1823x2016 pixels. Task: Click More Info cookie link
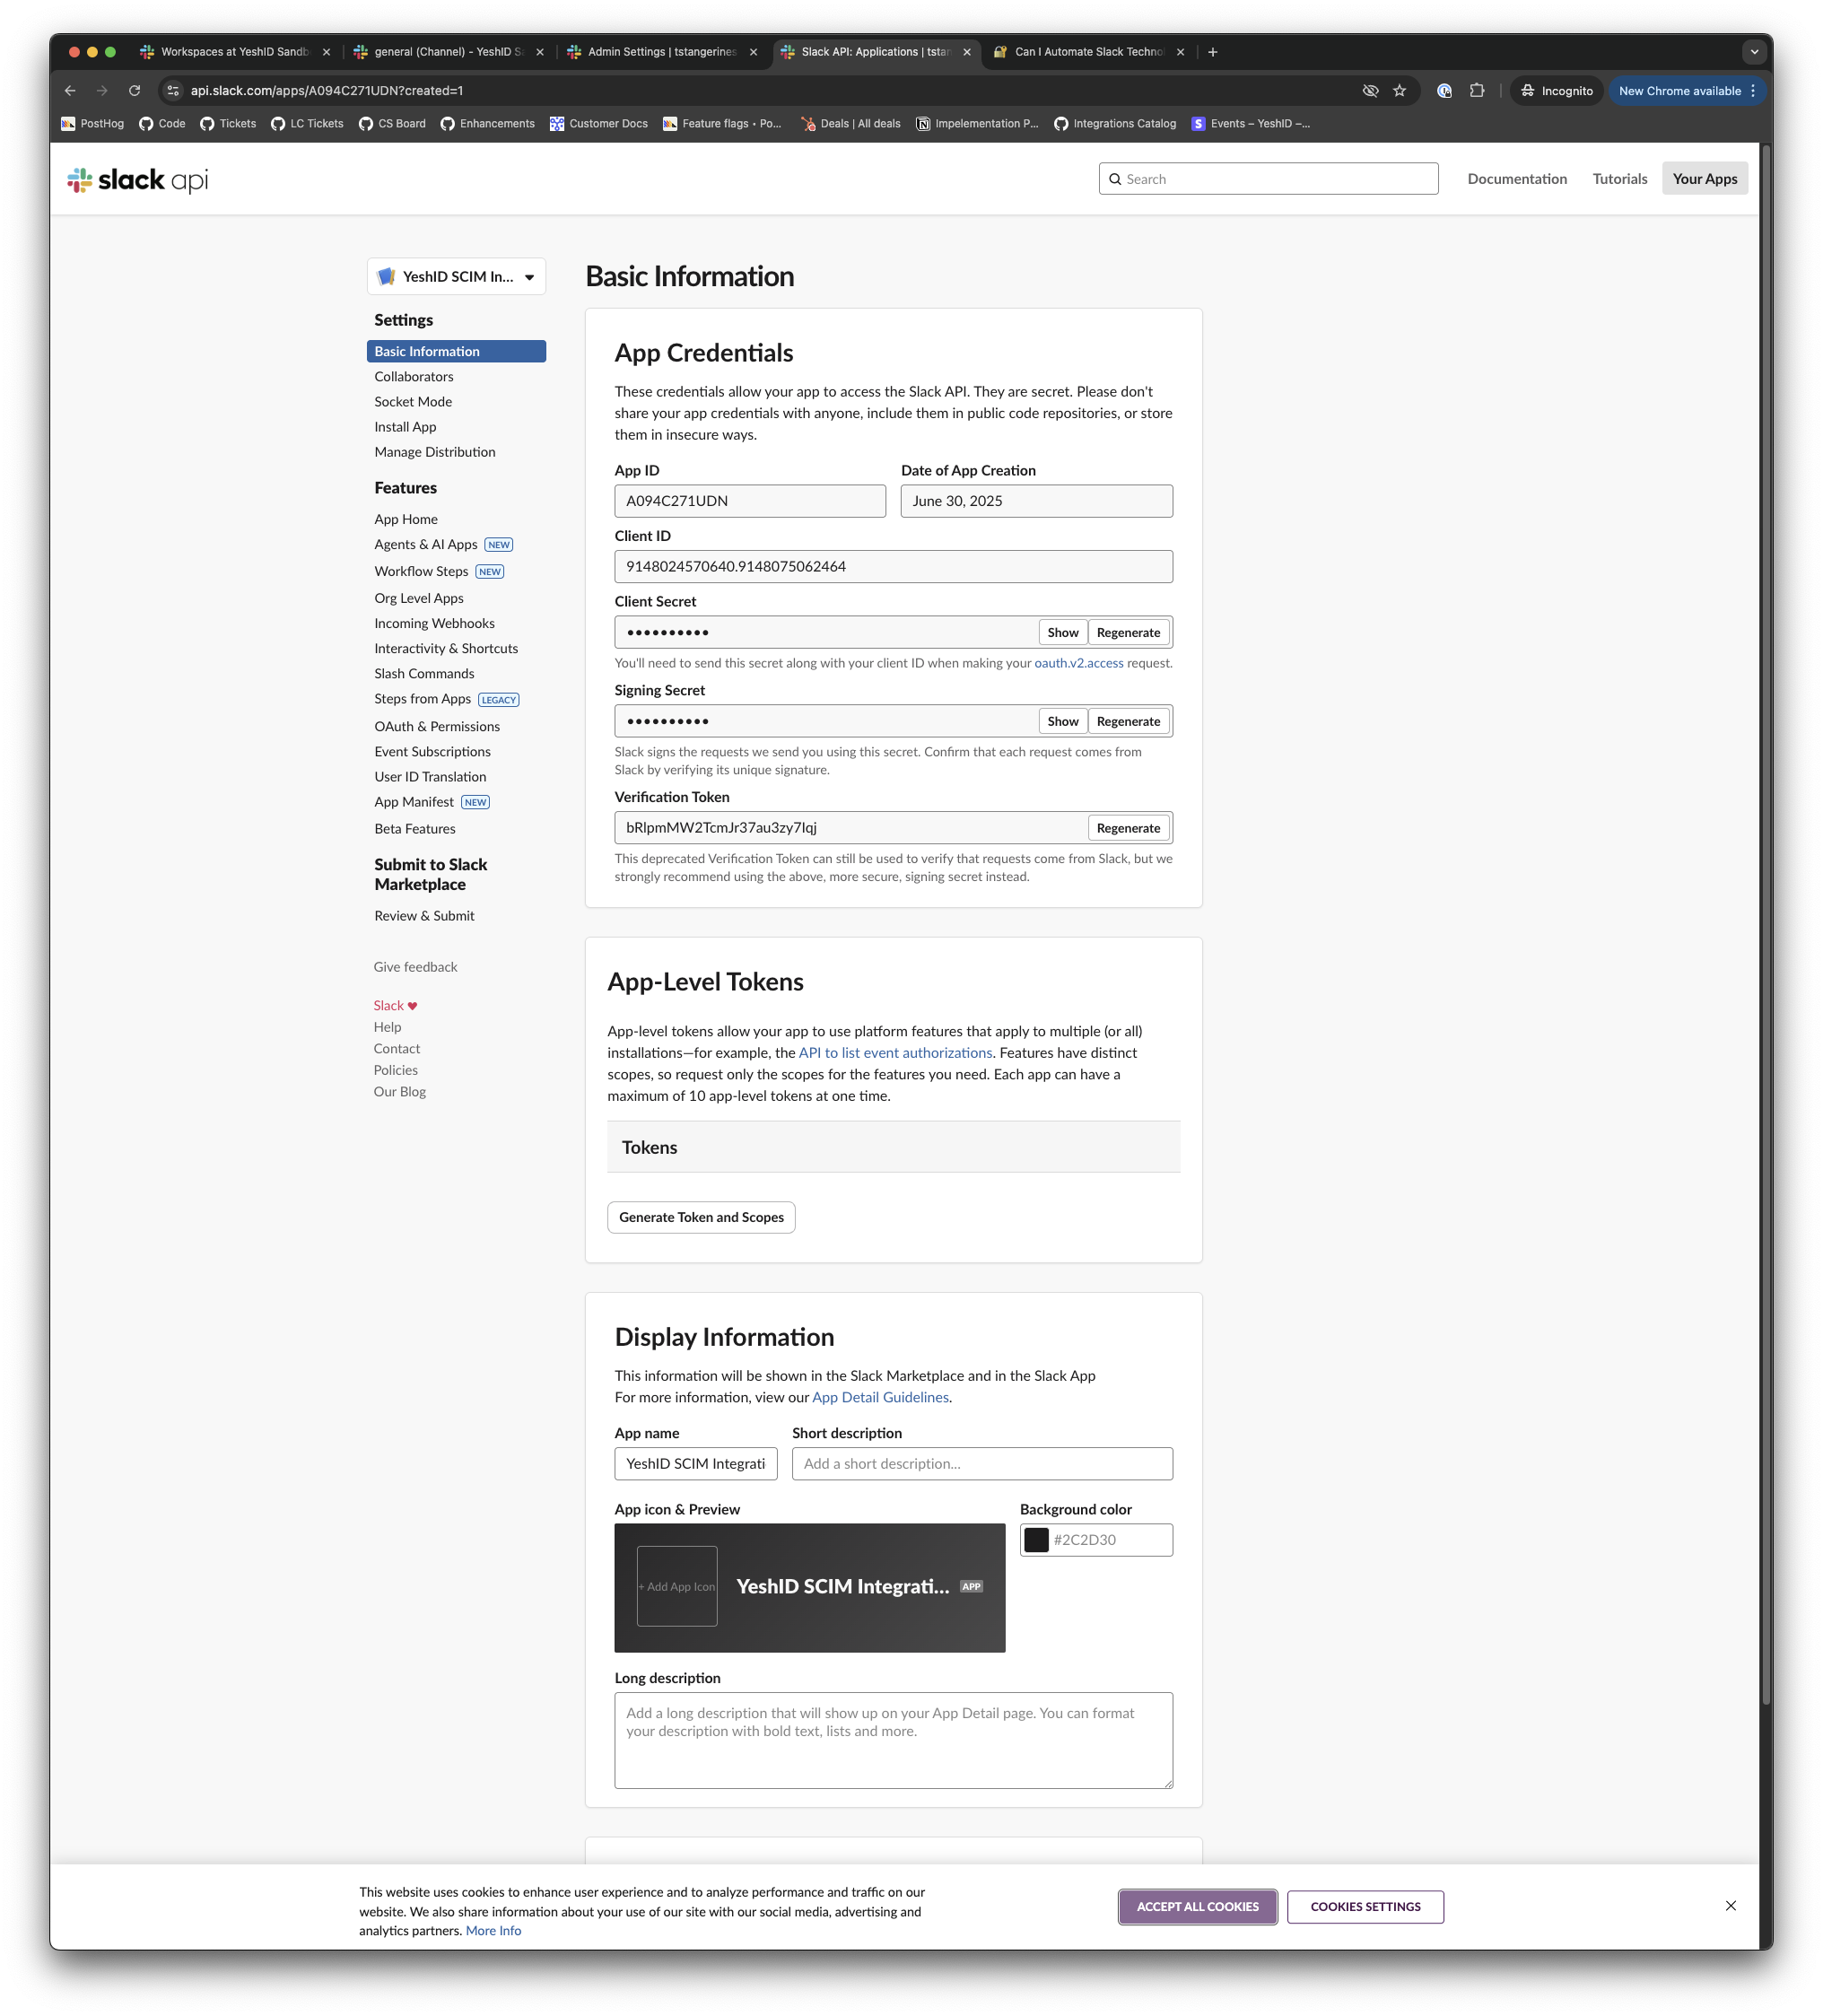(493, 1931)
